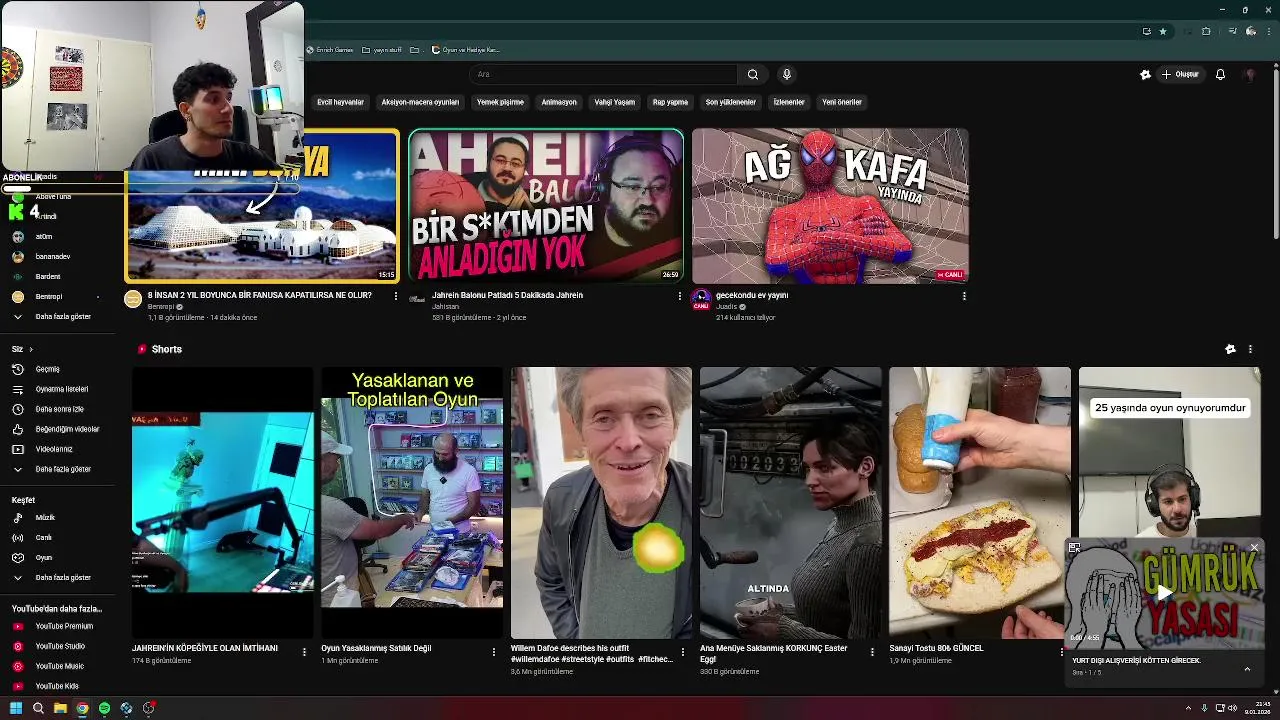Open options menu for 8 İNSAN video
1280x720 pixels.
click(x=396, y=296)
